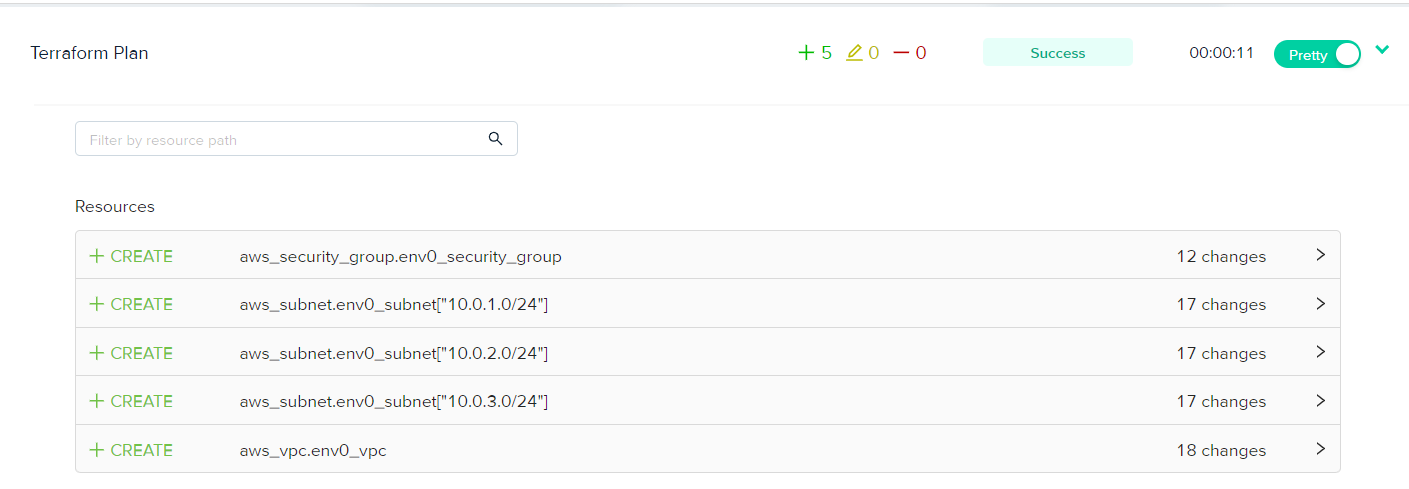Click the green plus additions count icon
This screenshot has width=1409, height=489.
coord(806,53)
